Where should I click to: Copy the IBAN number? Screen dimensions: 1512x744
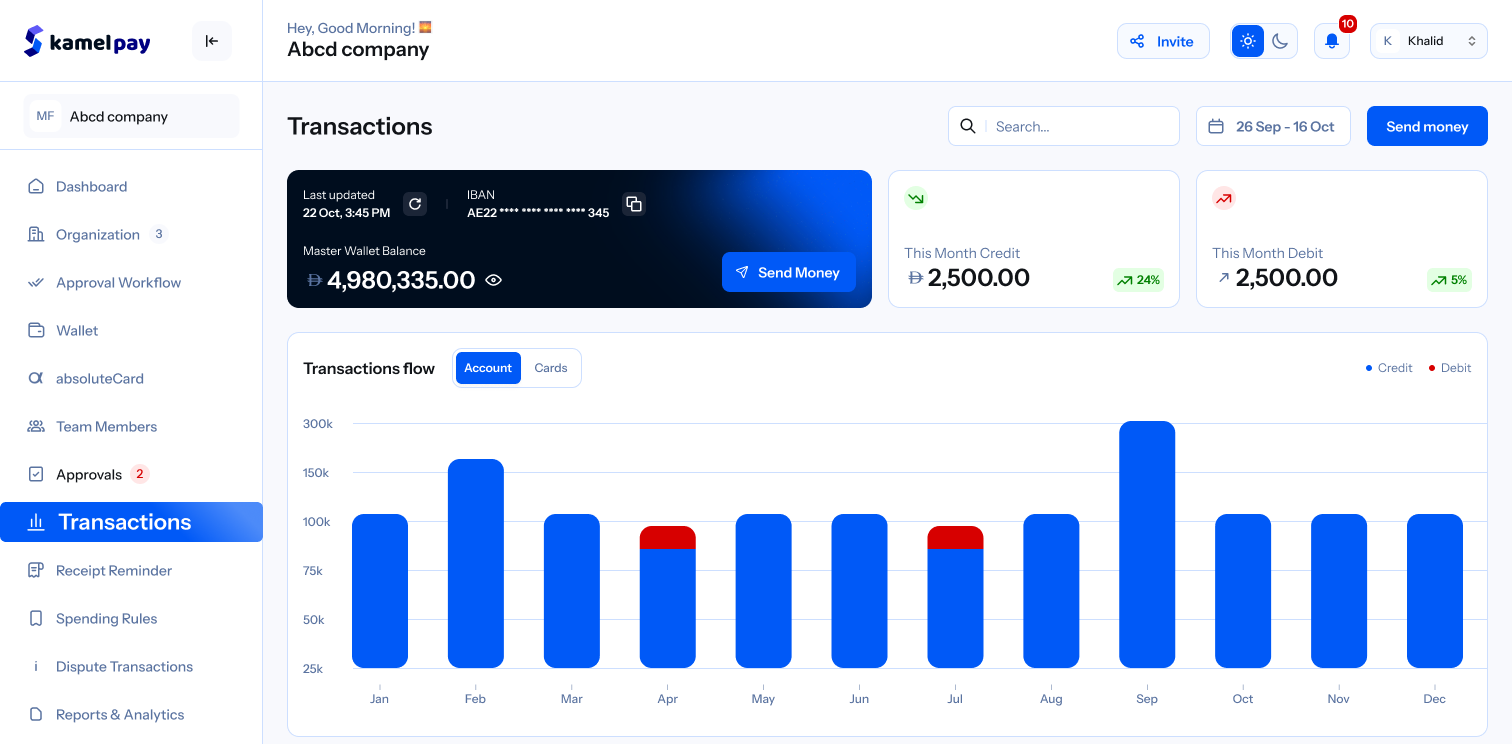(634, 204)
